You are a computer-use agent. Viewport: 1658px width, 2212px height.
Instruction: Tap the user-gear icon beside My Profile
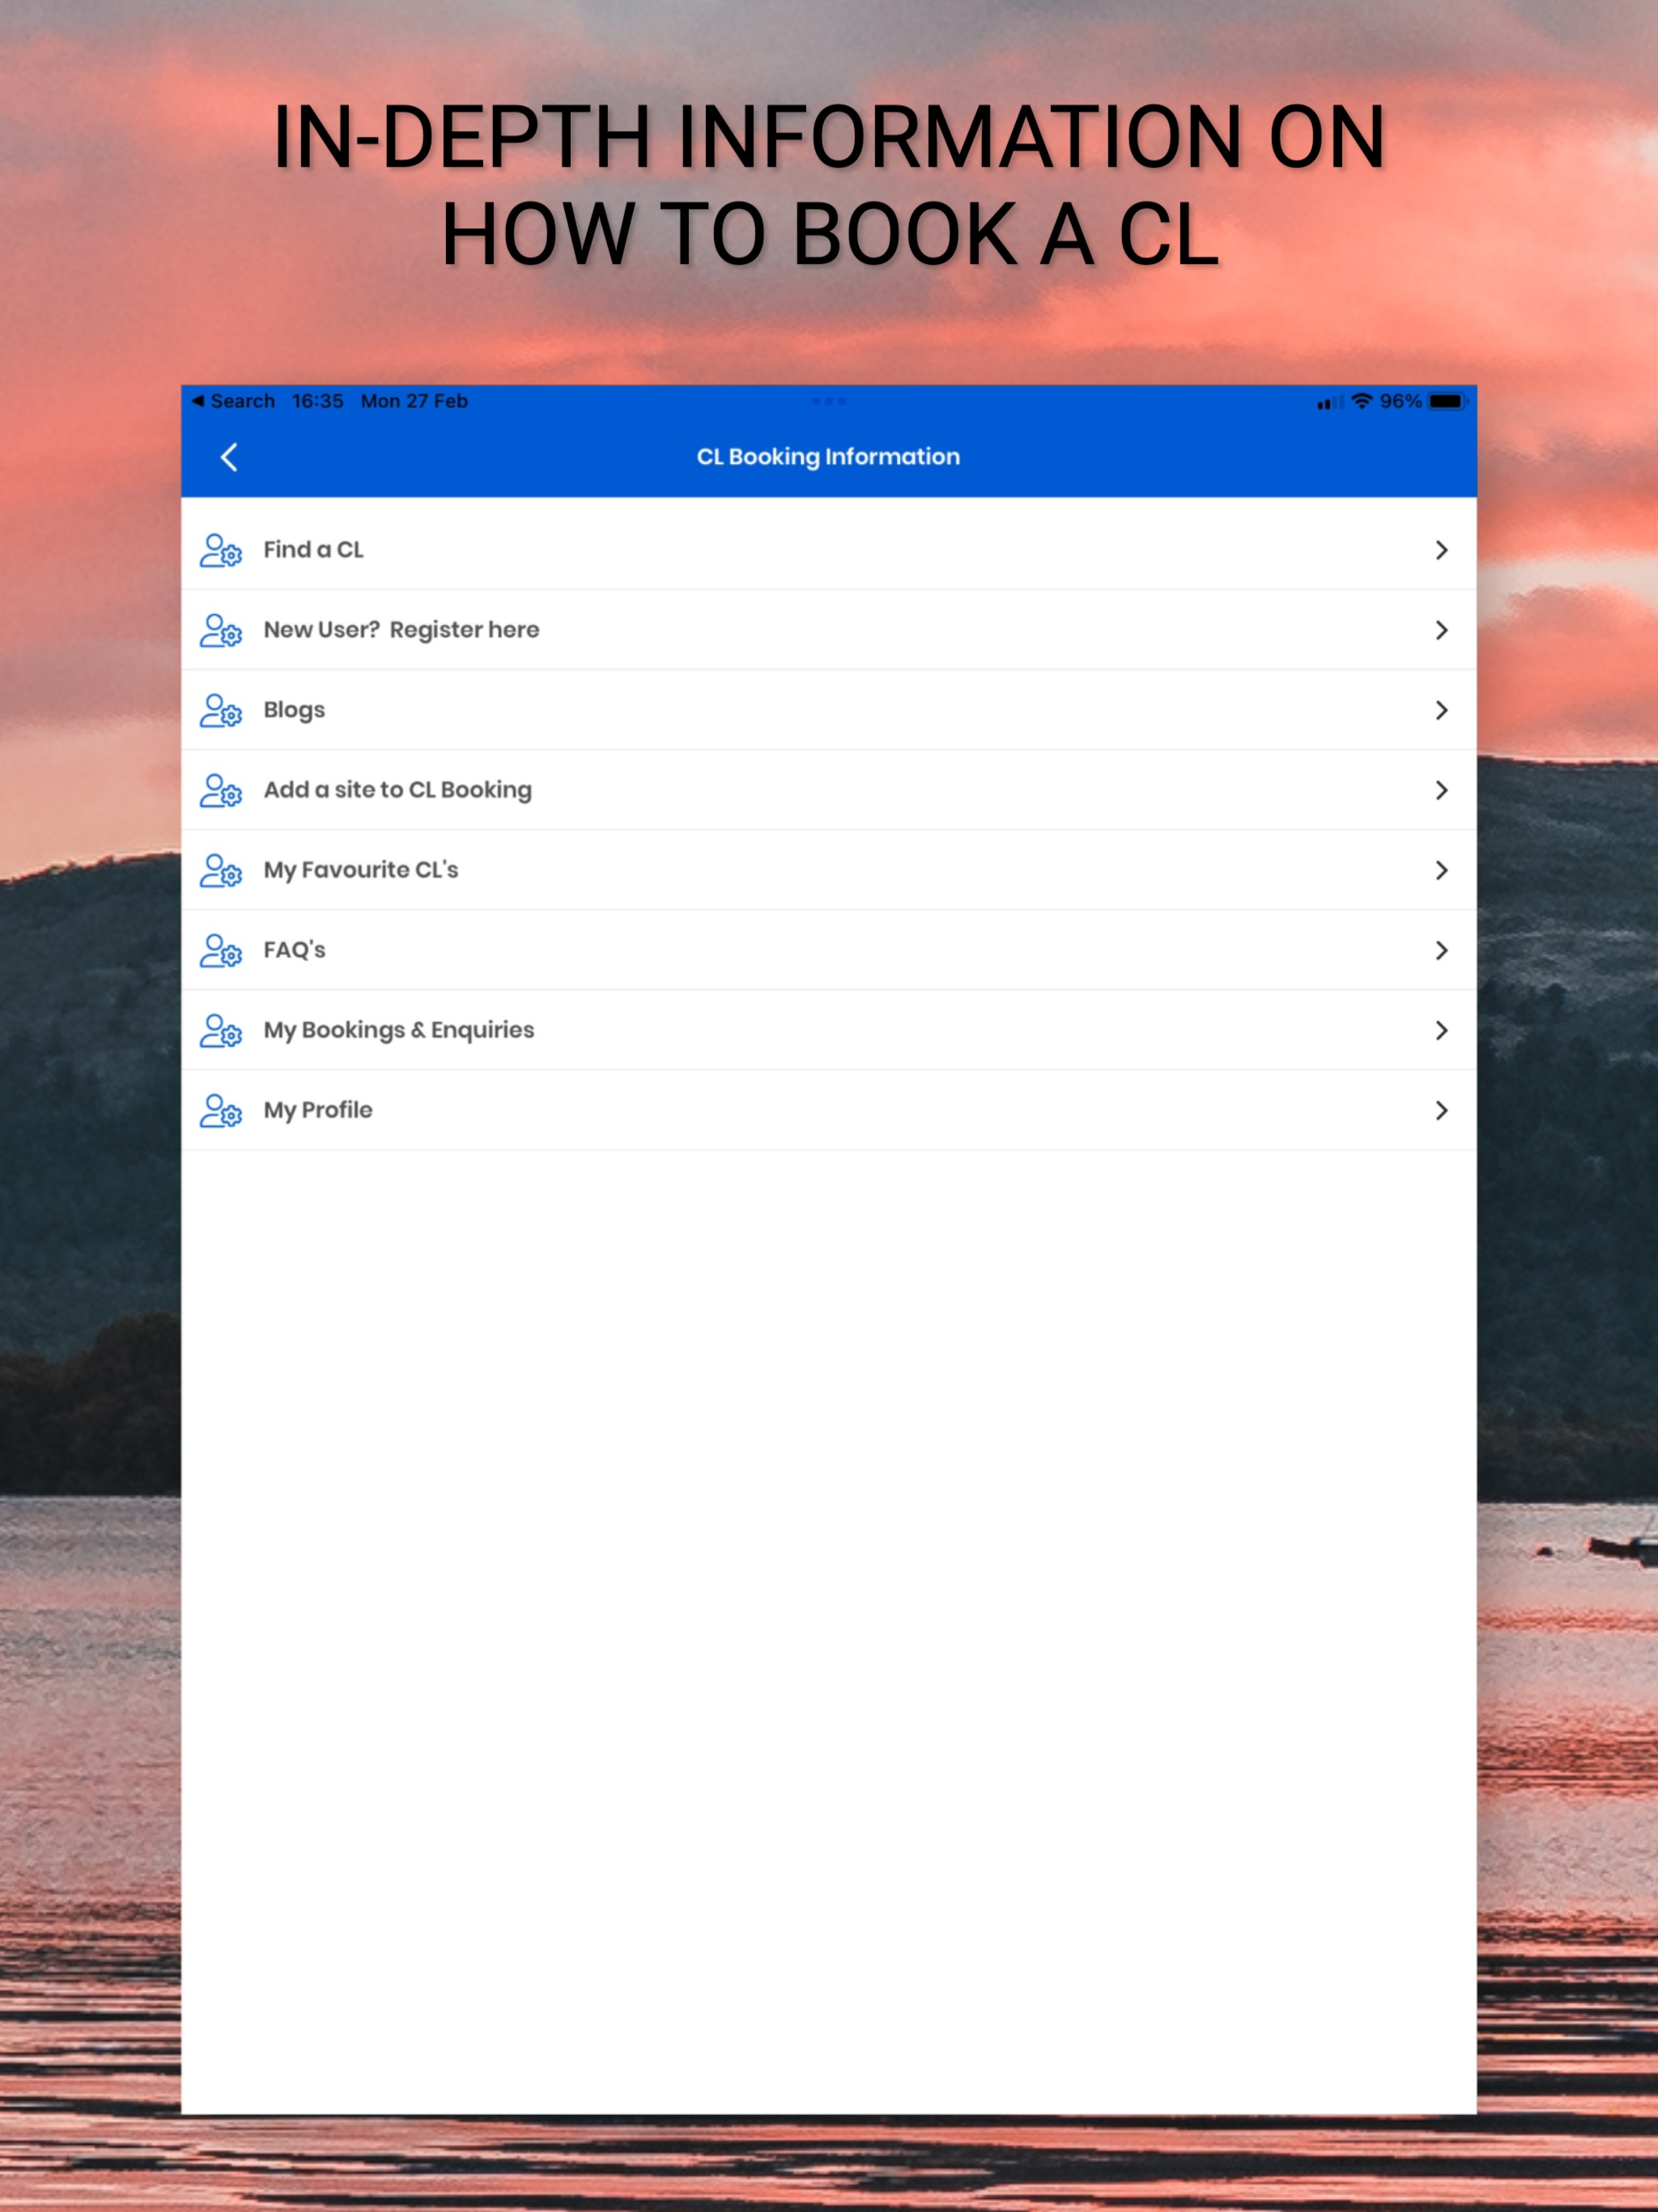pyautogui.click(x=221, y=1110)
